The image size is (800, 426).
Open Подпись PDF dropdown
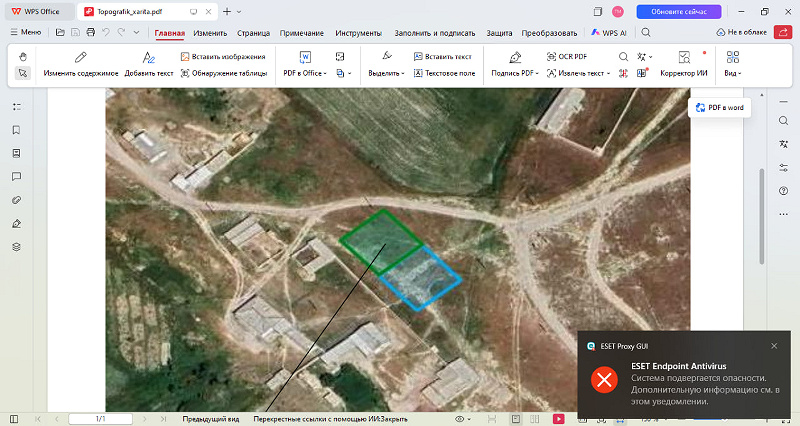tap(515, 65)
